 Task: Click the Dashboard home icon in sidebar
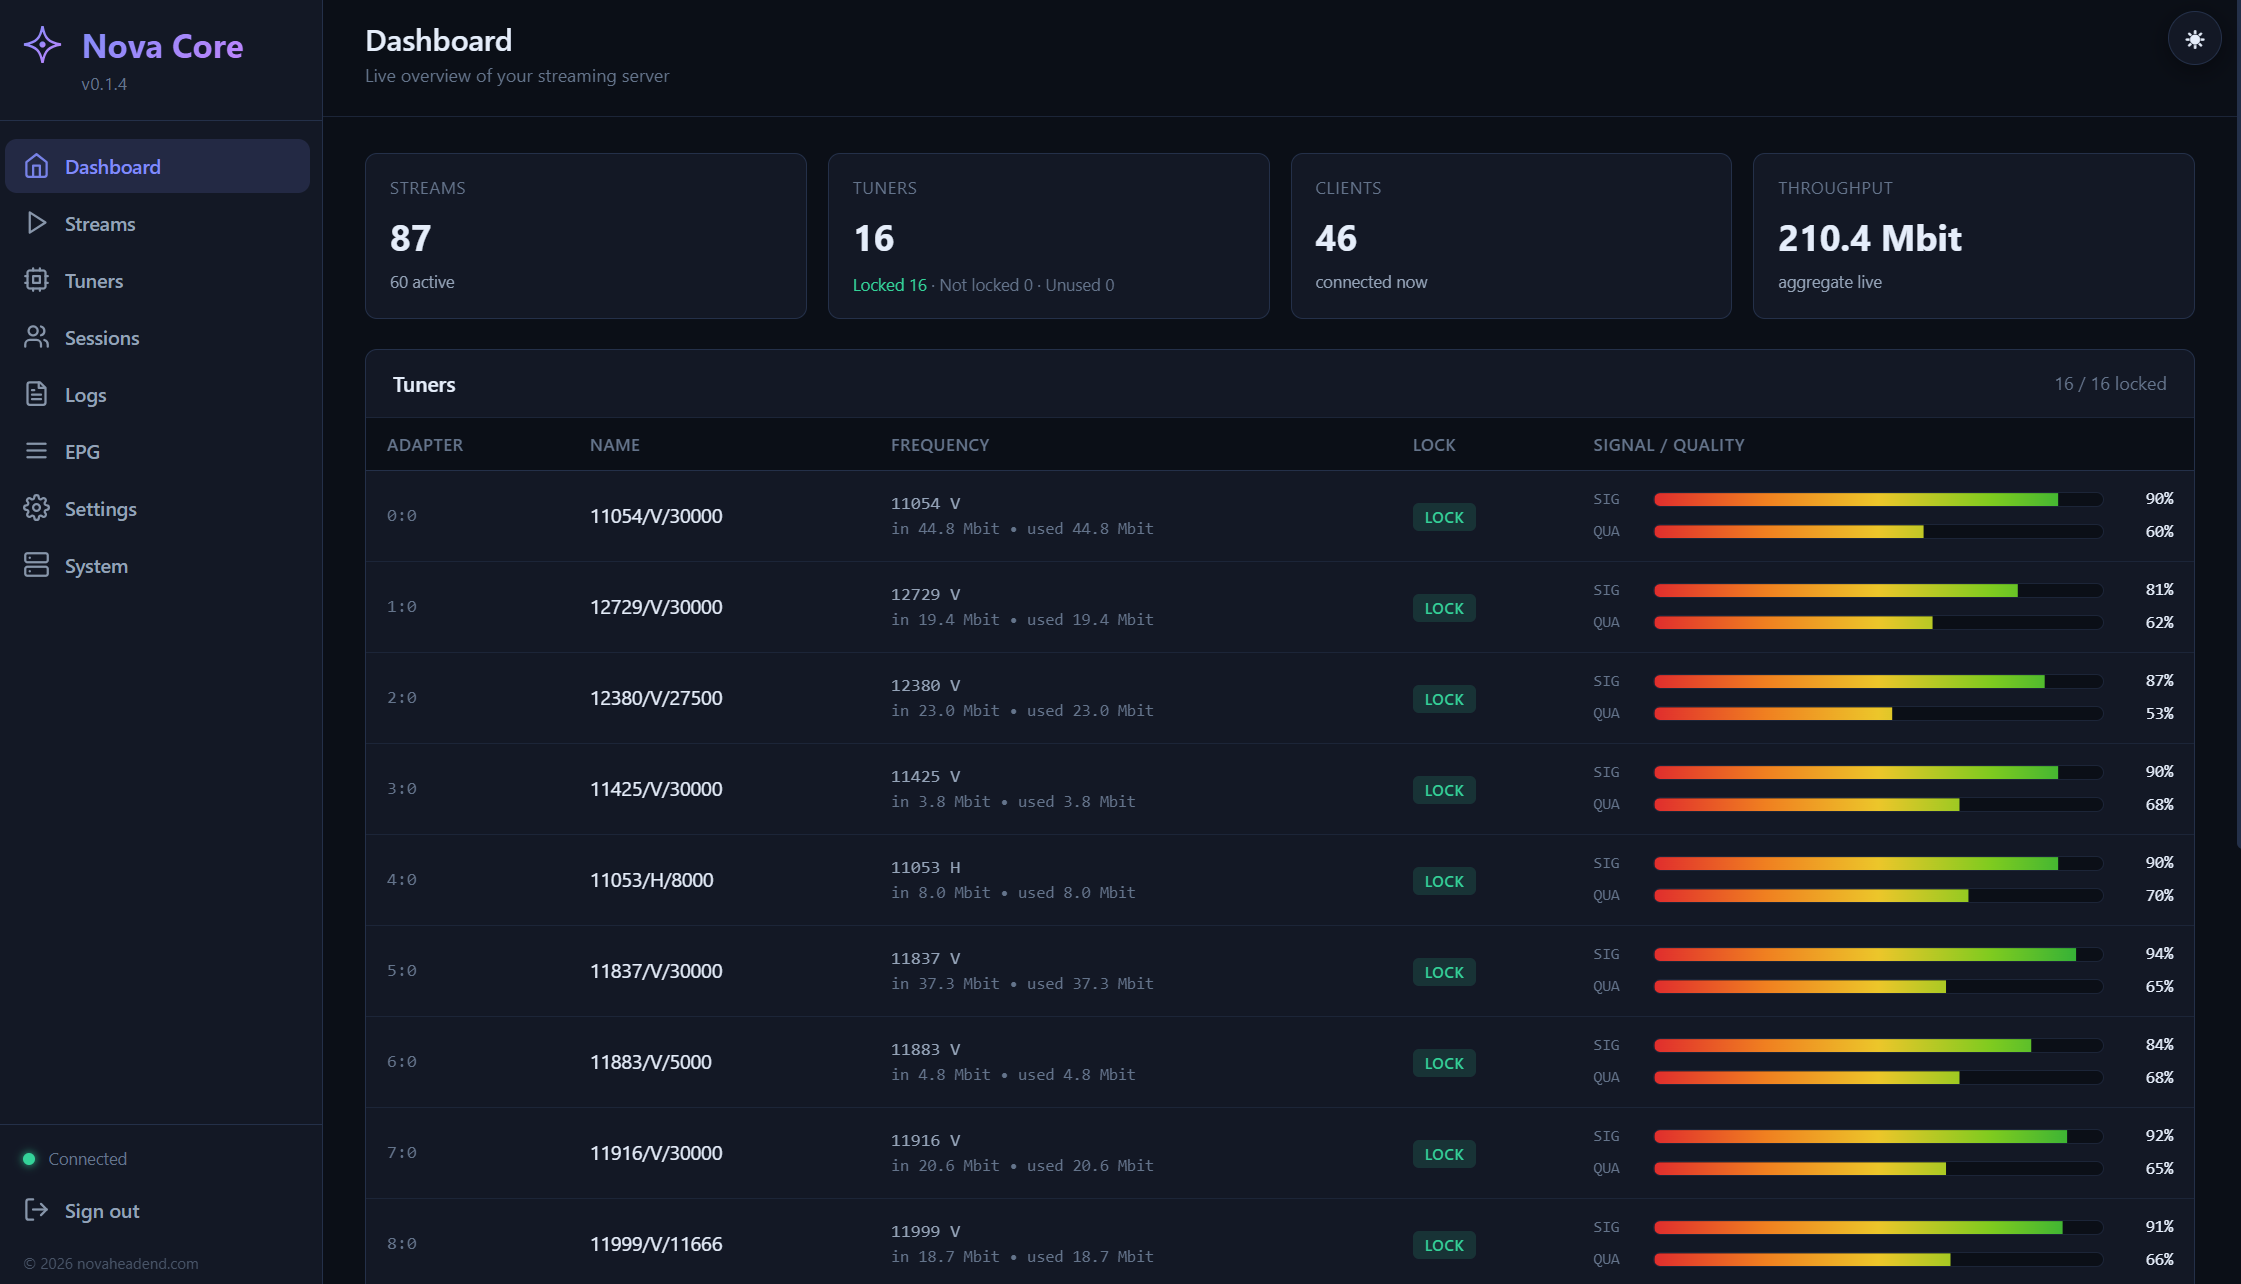pos(36,166)
